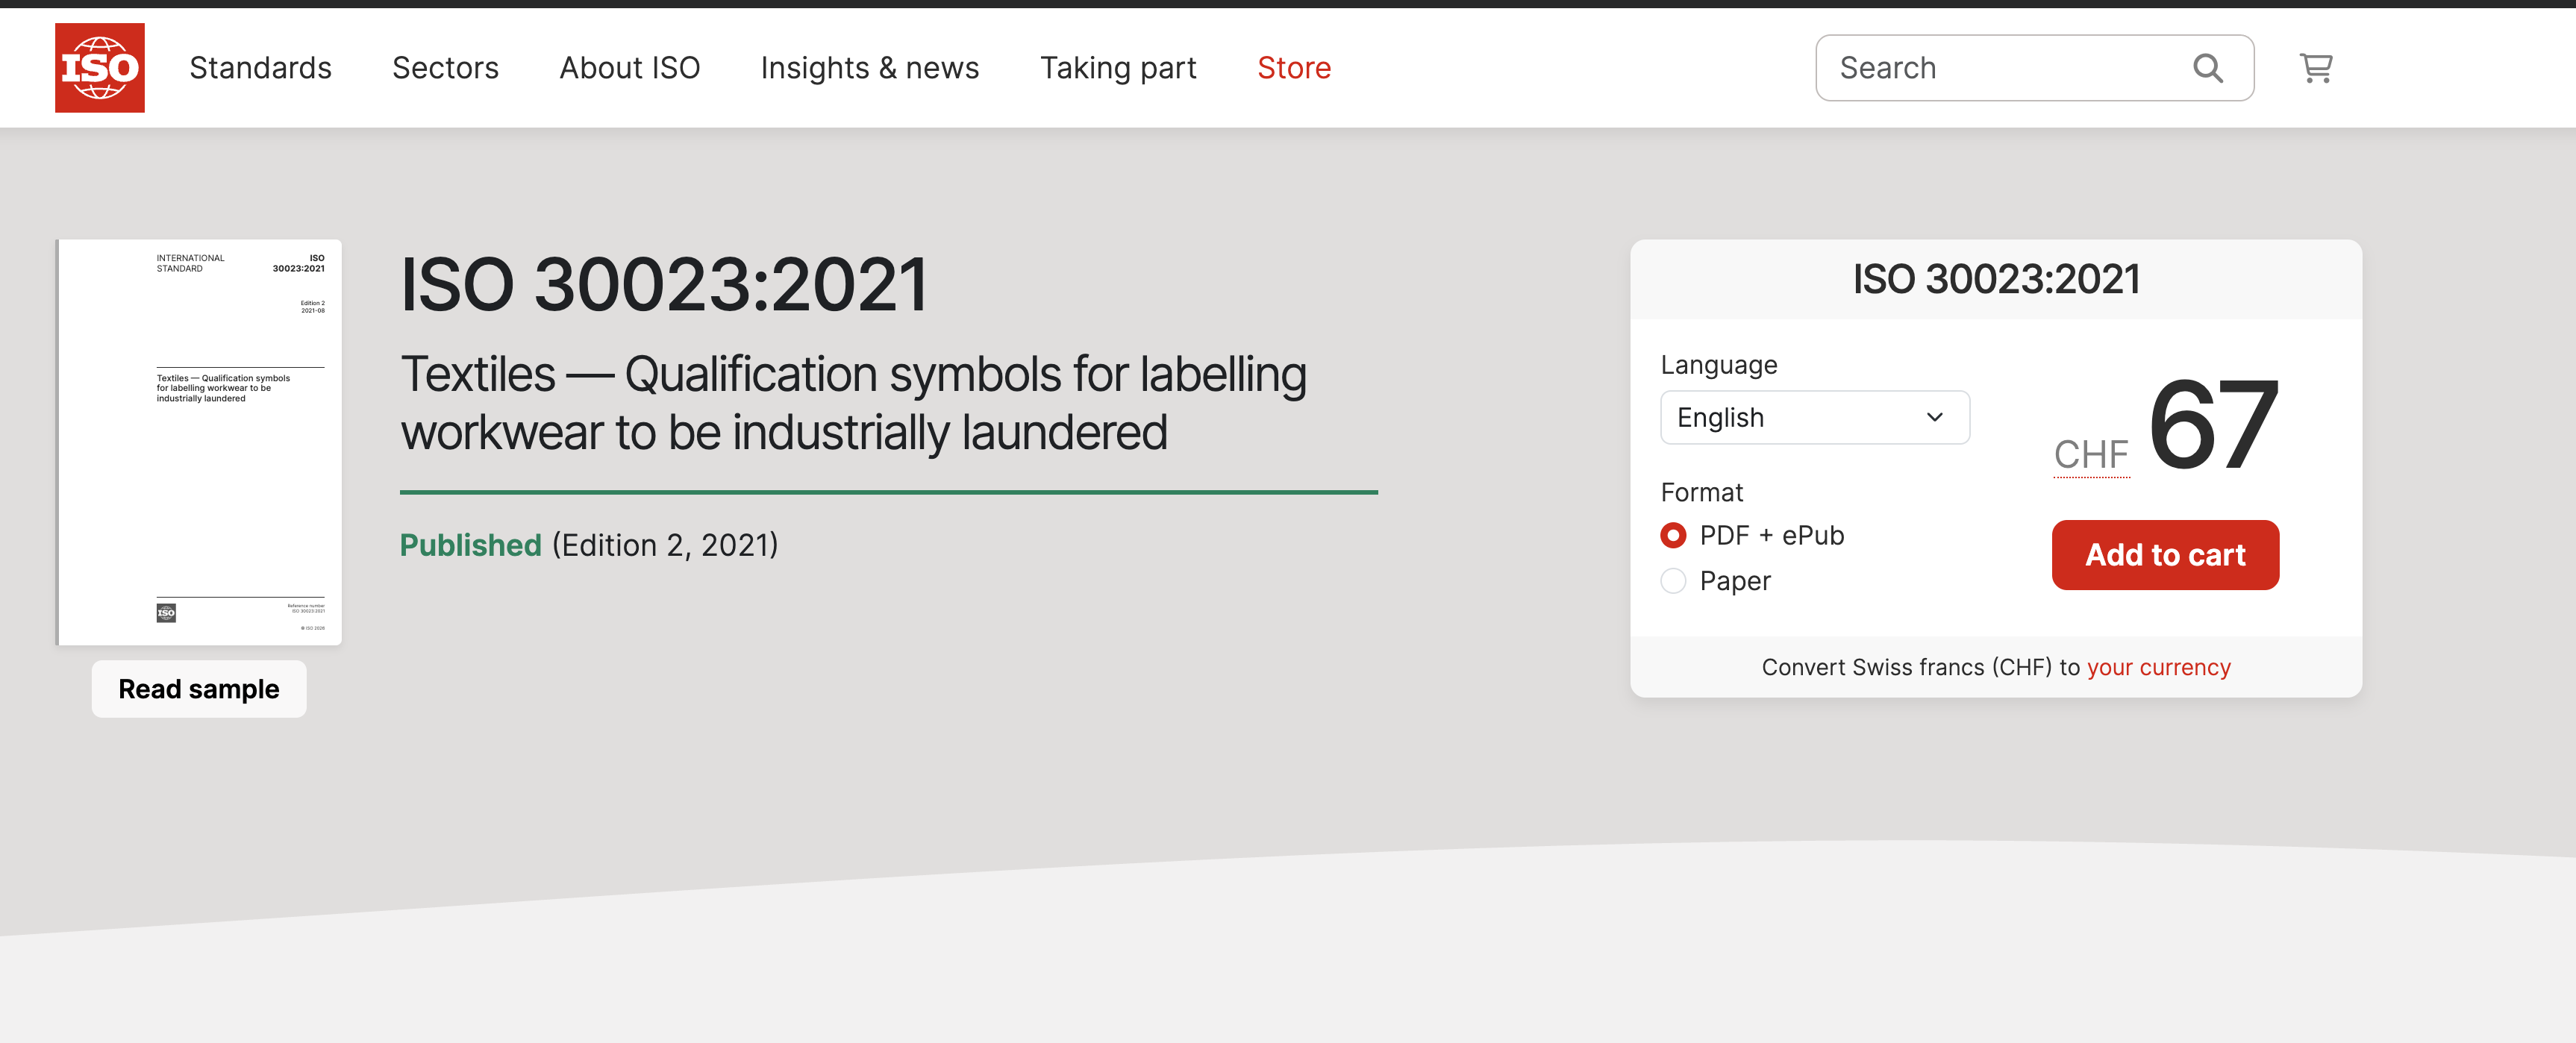2576x1043 pixels.
Task: Click the Add to cart button
Action: [2165, 554]
